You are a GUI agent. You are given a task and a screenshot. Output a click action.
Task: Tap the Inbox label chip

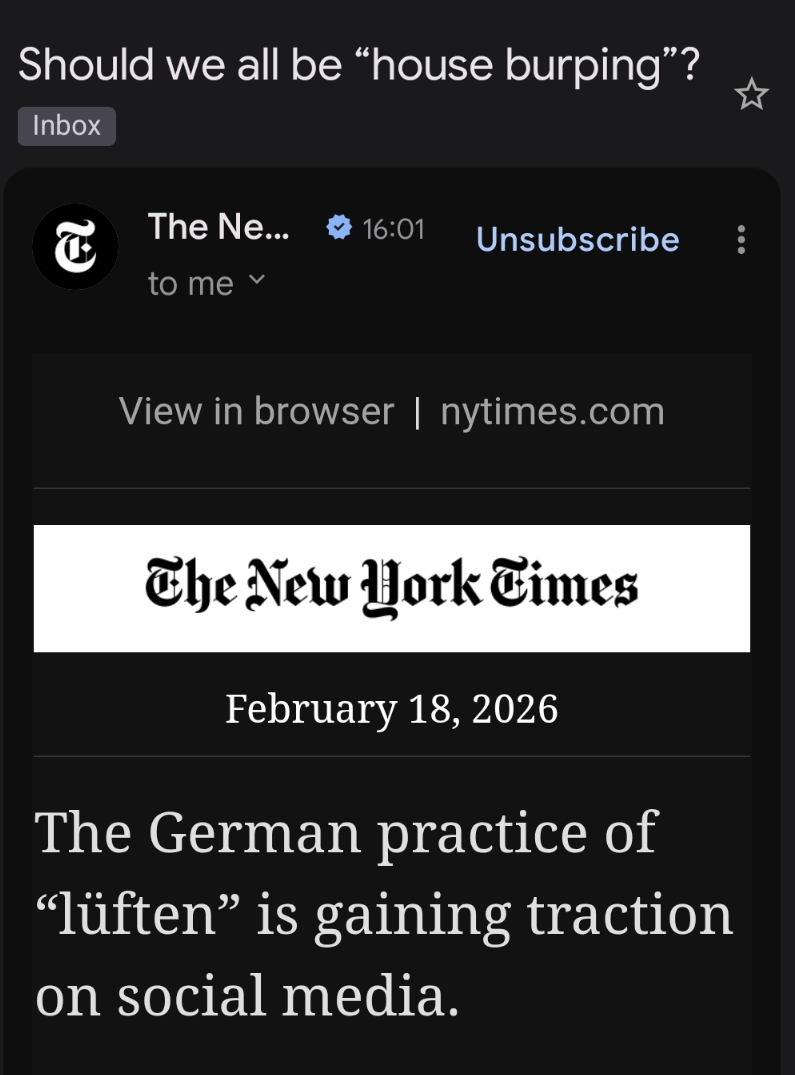pos(67,126)
